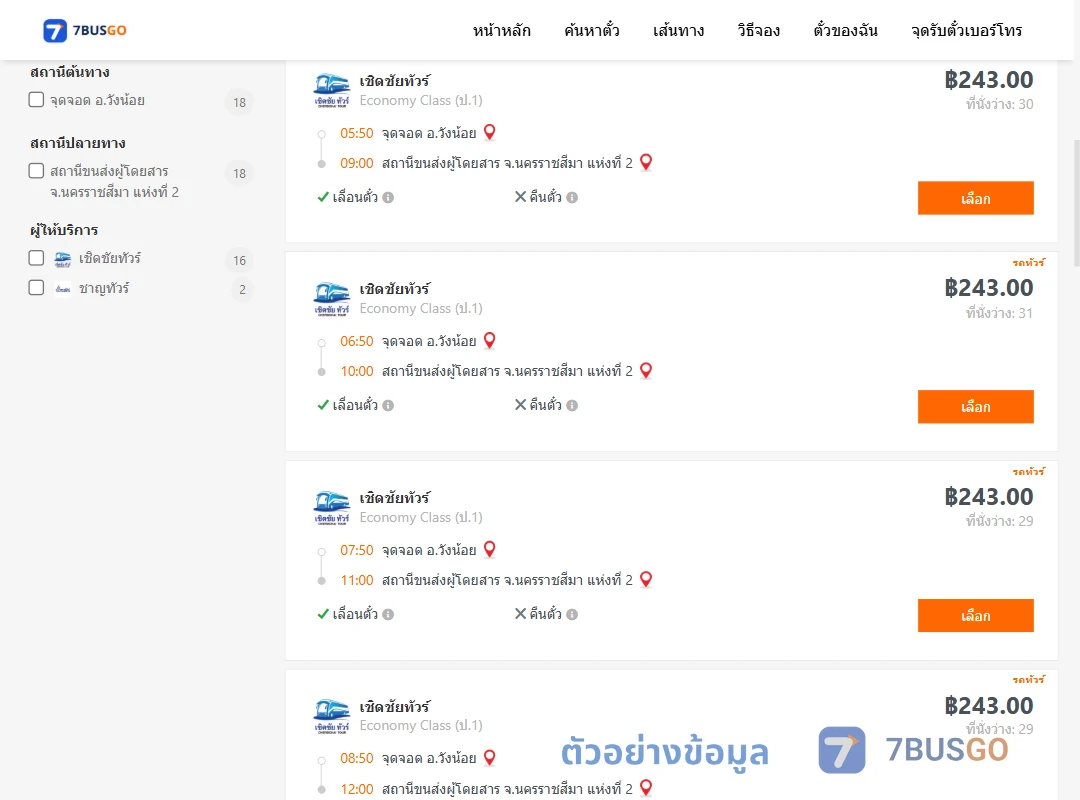Go to เส้นทาง in the navigation
The image size is (1080, 800).
(678, 30)
